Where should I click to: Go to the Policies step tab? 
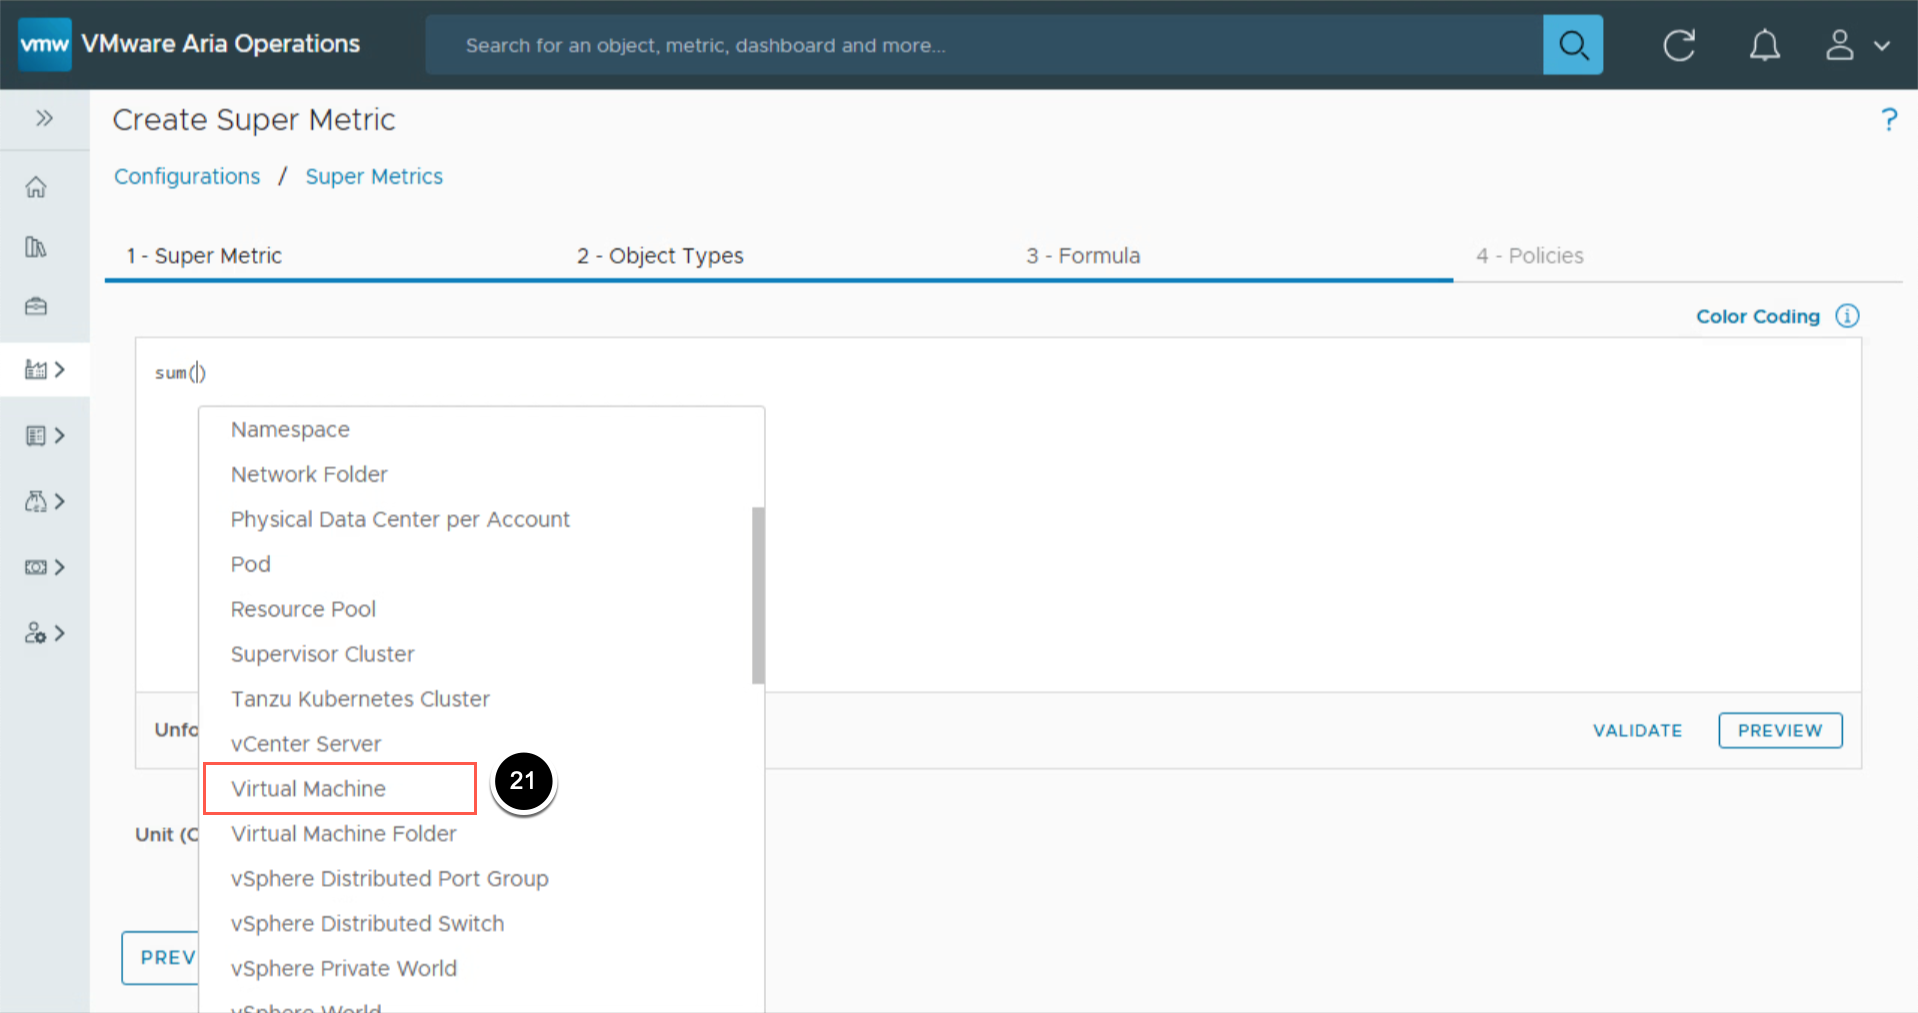pos(1529,256)
